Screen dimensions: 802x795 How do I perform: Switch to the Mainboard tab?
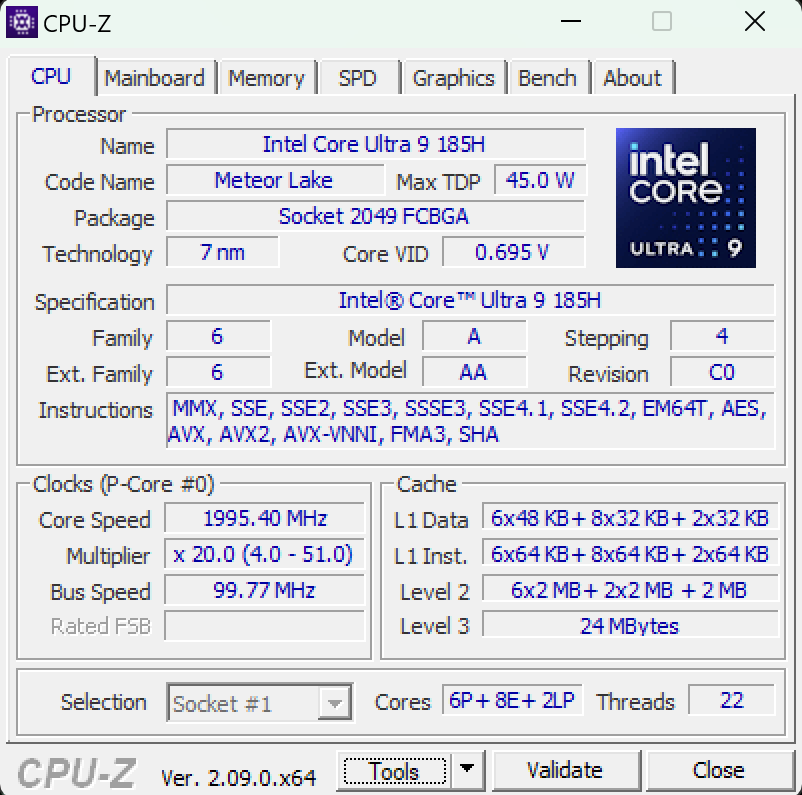pyautogui.click(x=155, y=77)
